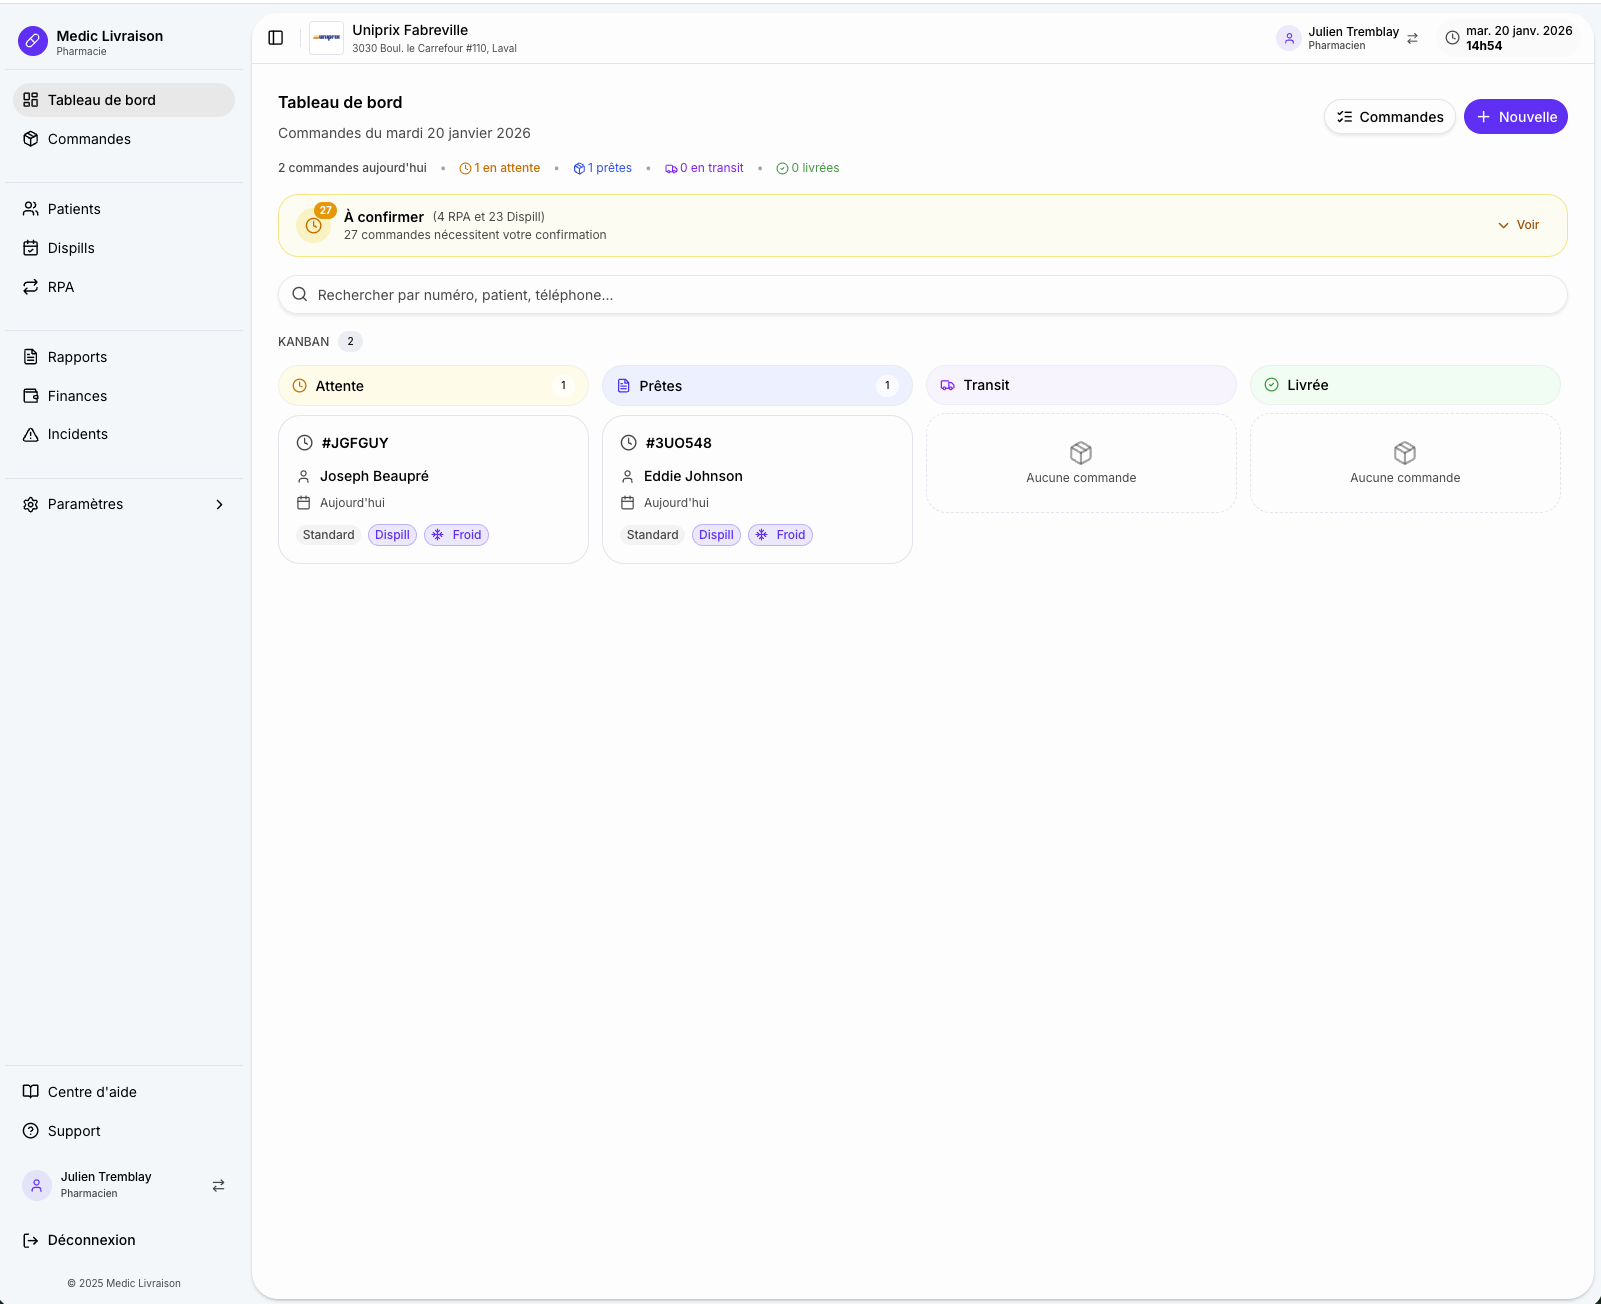Expand the Paramètres submenu chevron
Screen dimensions: 1601x1304
pos(219,504)
